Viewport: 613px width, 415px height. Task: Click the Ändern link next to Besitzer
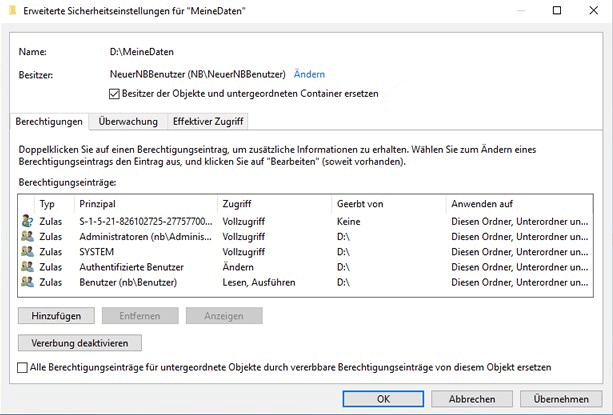(309, 74)
